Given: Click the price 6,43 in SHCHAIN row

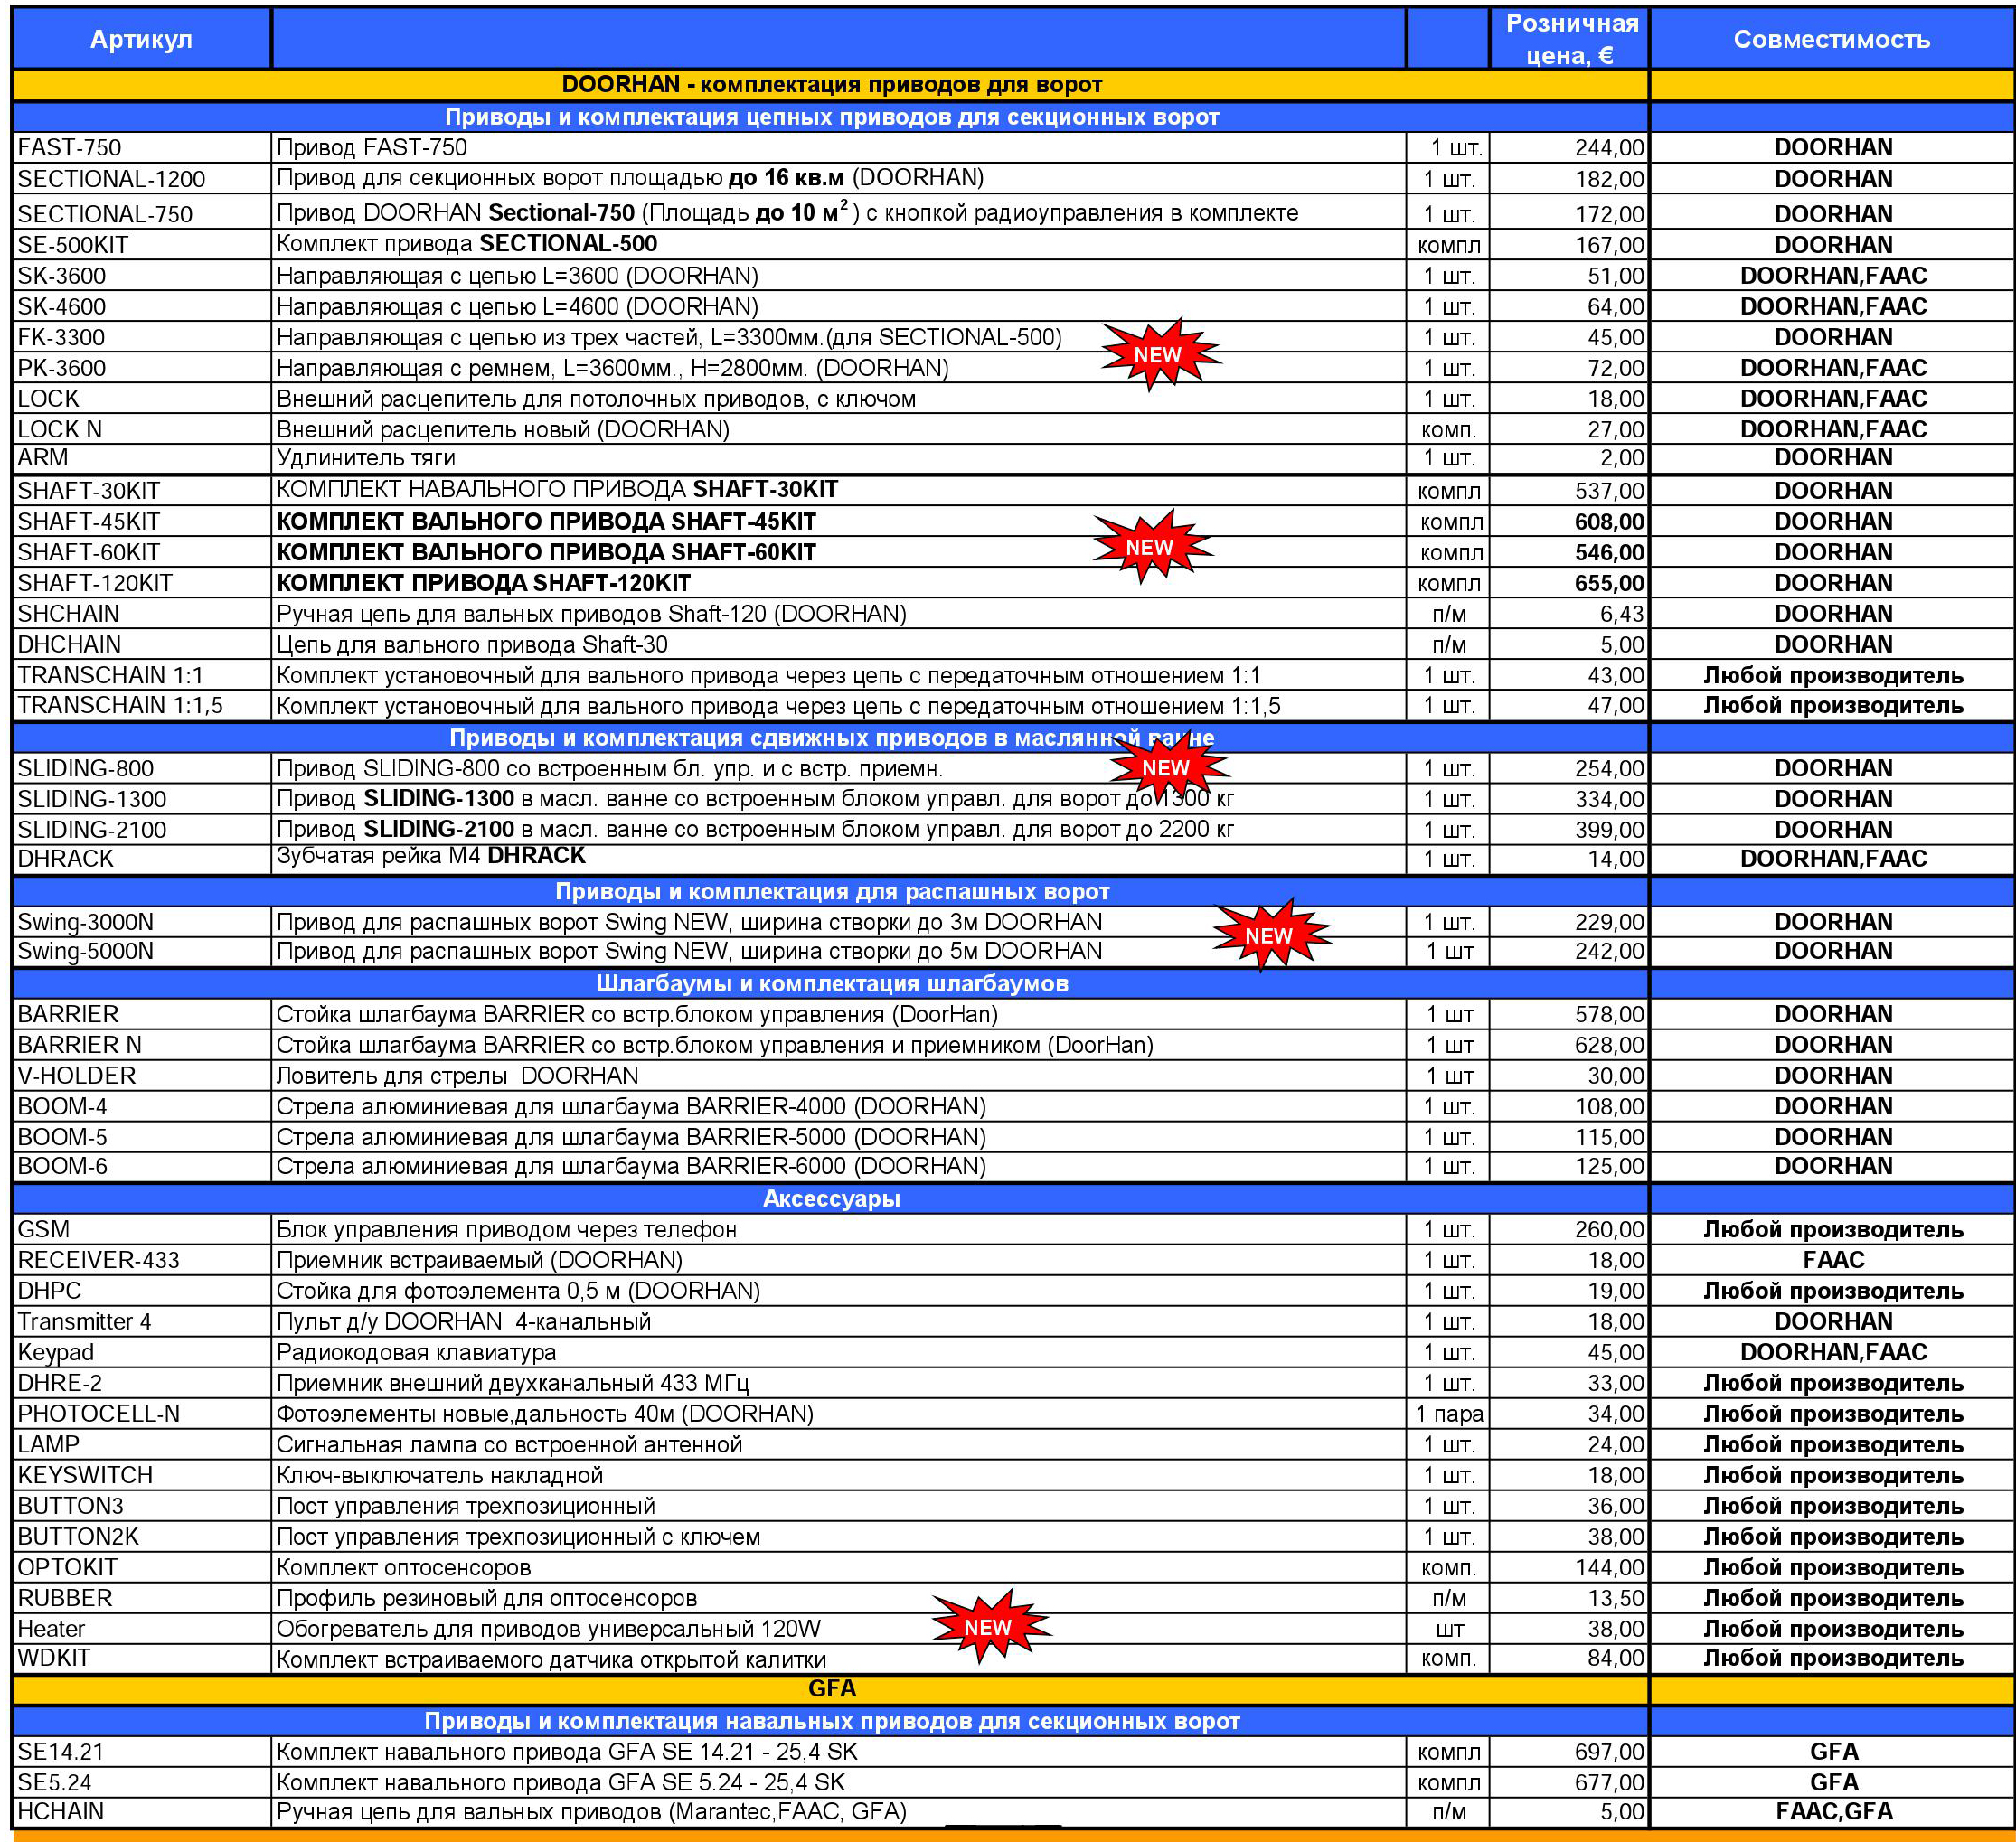Looking at the screenshot, I should pyautogui.click(x=1621, y=614).
